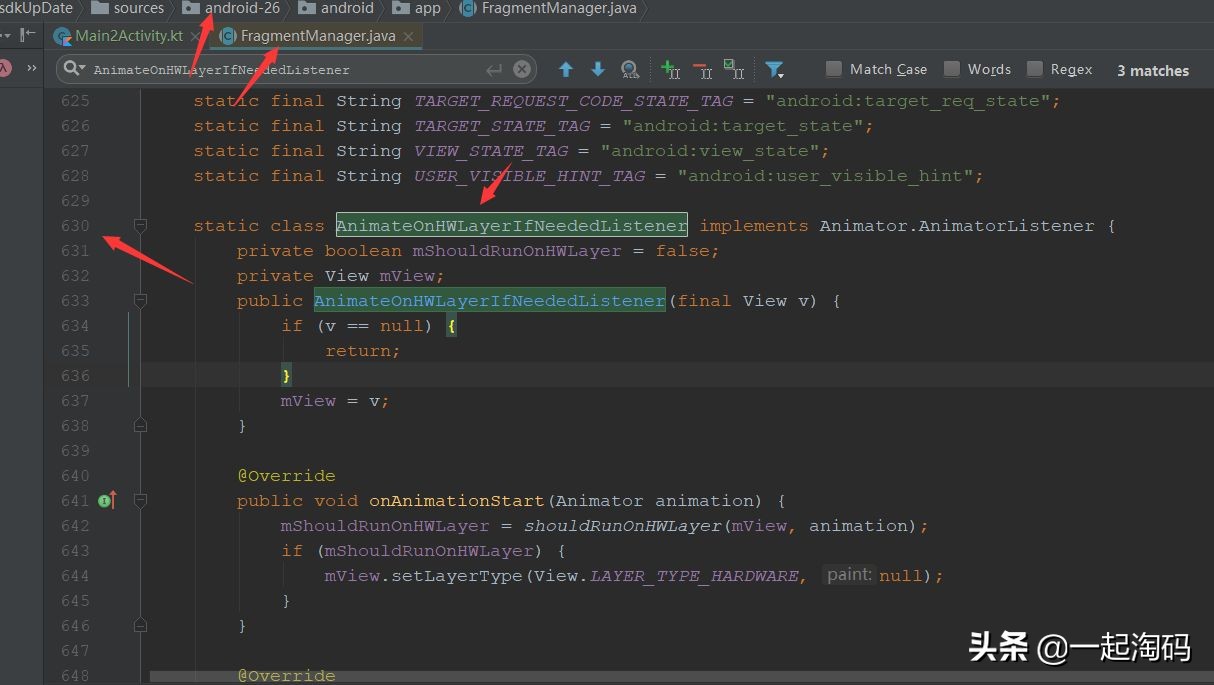
Task: Switch to the Main2Activity.kt tab
Action: point(129,36)
